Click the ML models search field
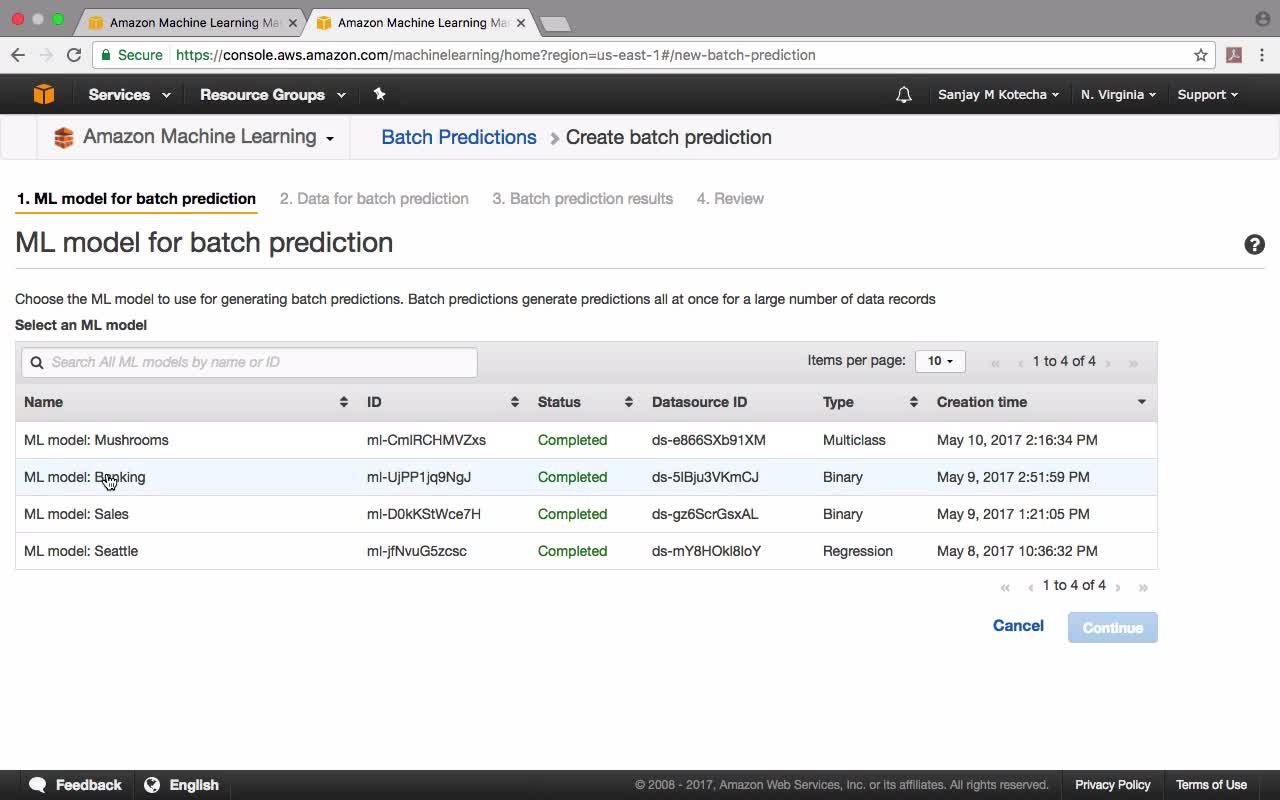 tap(249, 362)
